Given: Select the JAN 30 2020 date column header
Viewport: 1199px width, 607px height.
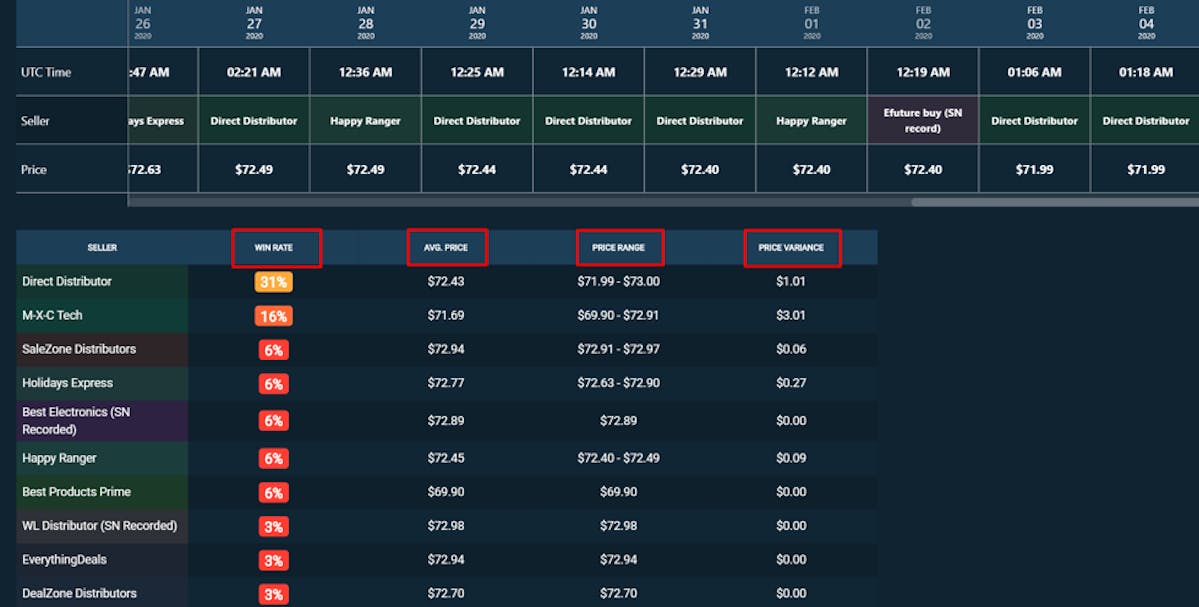Looking at the screenshot, I should 589,23.
